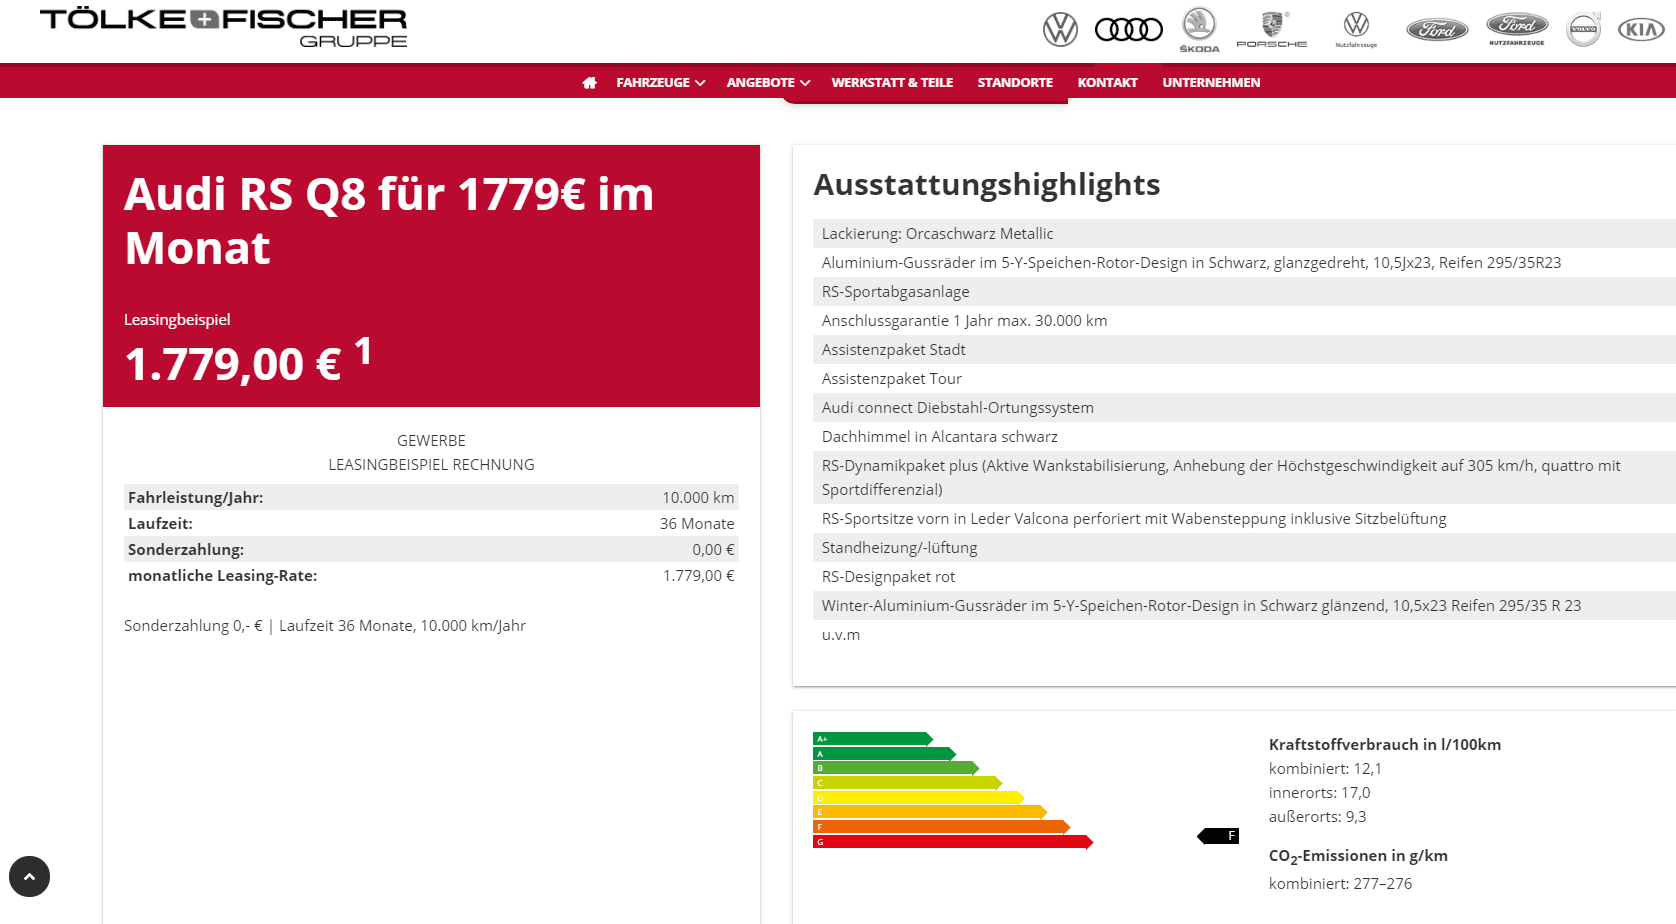Open the Unternehmen menu item
The image size is (1676, 924).
1211,83
